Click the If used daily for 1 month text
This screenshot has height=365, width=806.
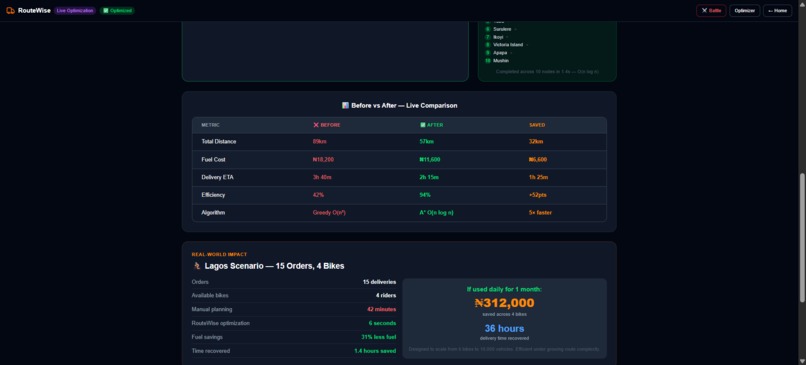click(x=504, y=289)
